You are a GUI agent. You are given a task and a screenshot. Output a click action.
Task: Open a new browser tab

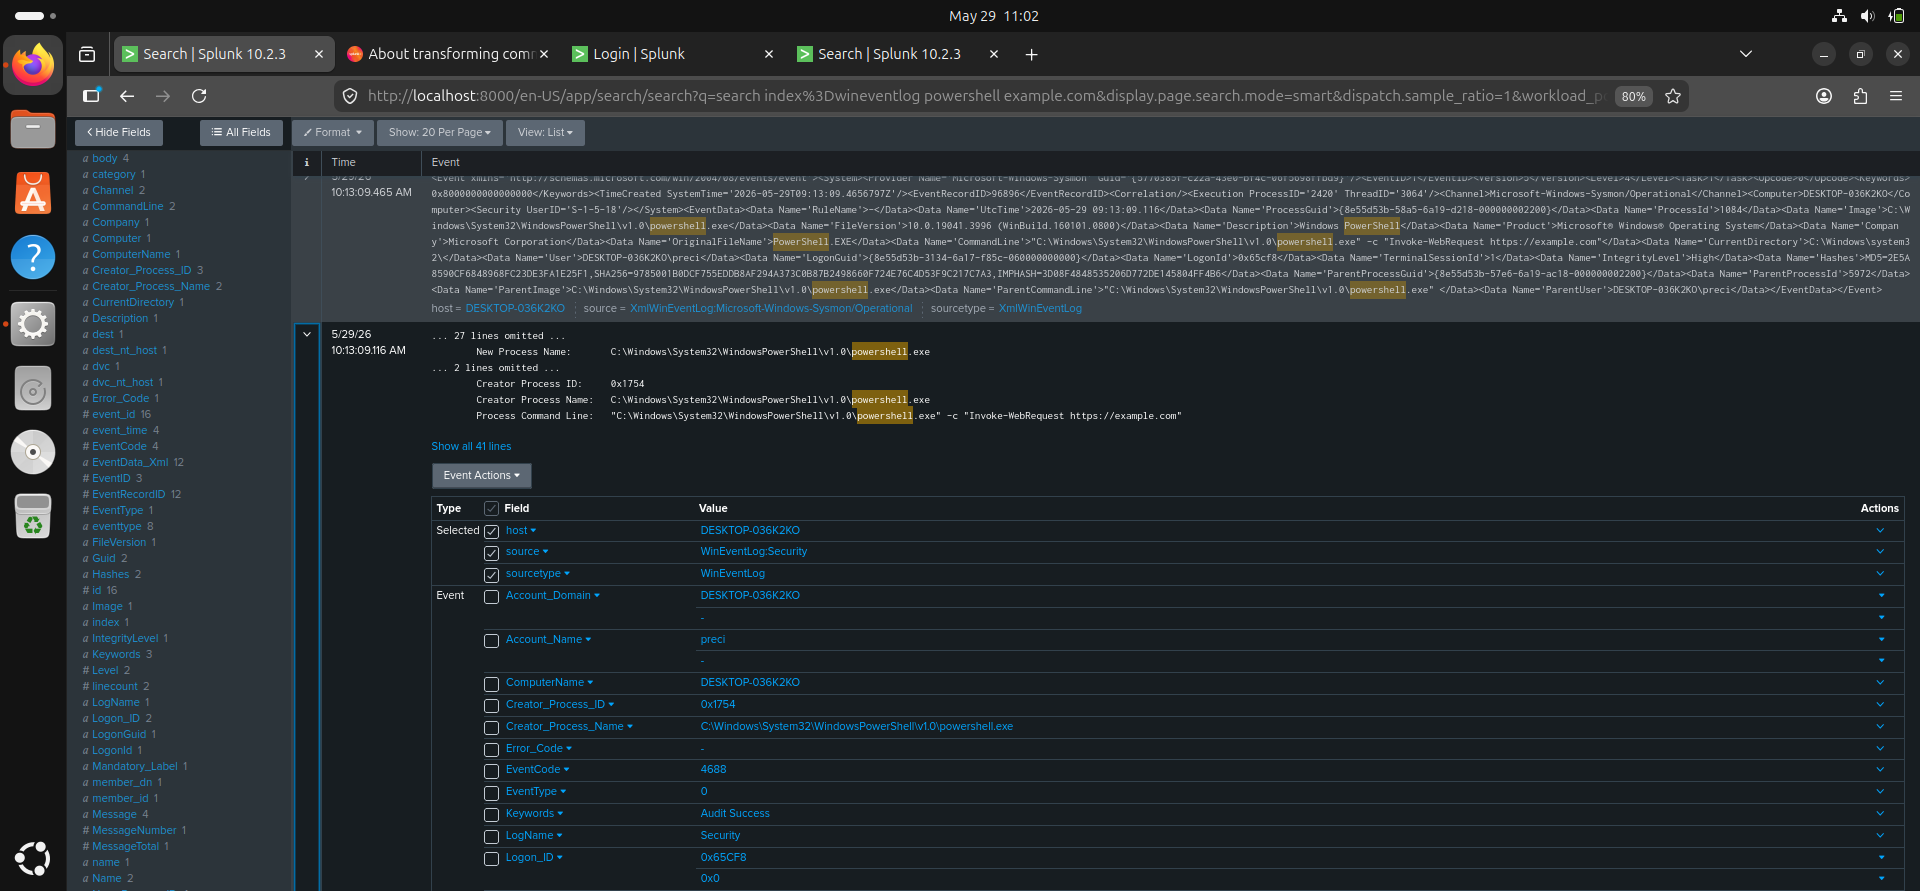tap(1031, 54)
